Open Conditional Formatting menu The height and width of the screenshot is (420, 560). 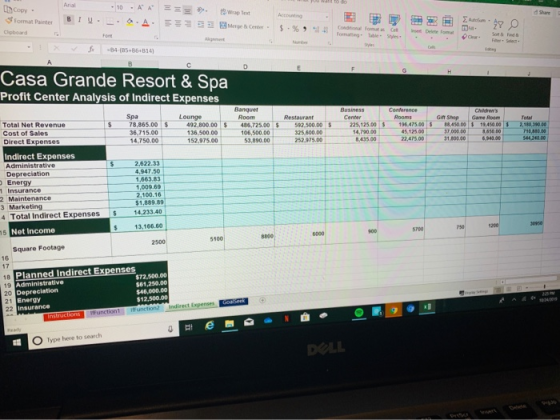[349, 24]
